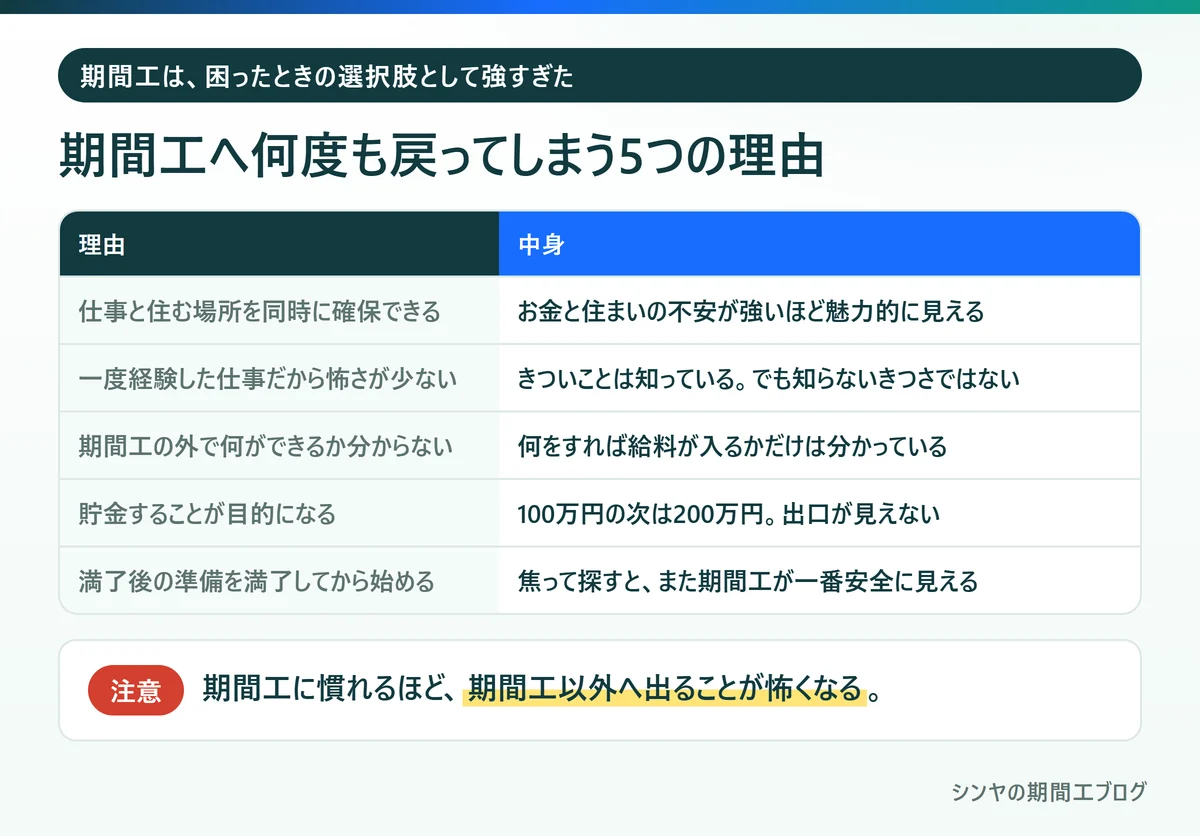This screenshot has width=1200, height=836.
Task: Click the highlighted phrase 期間工以外へ出ることが怖くなる
Action: click(x=664, y=690)
